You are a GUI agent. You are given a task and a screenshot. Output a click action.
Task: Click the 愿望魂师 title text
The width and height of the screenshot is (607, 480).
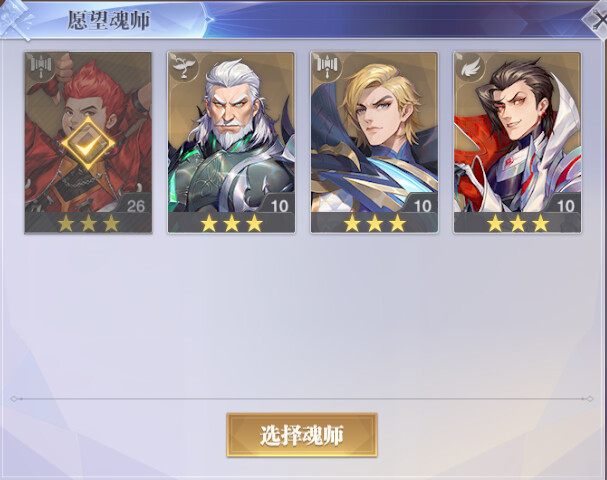click(x=108, y=20)
